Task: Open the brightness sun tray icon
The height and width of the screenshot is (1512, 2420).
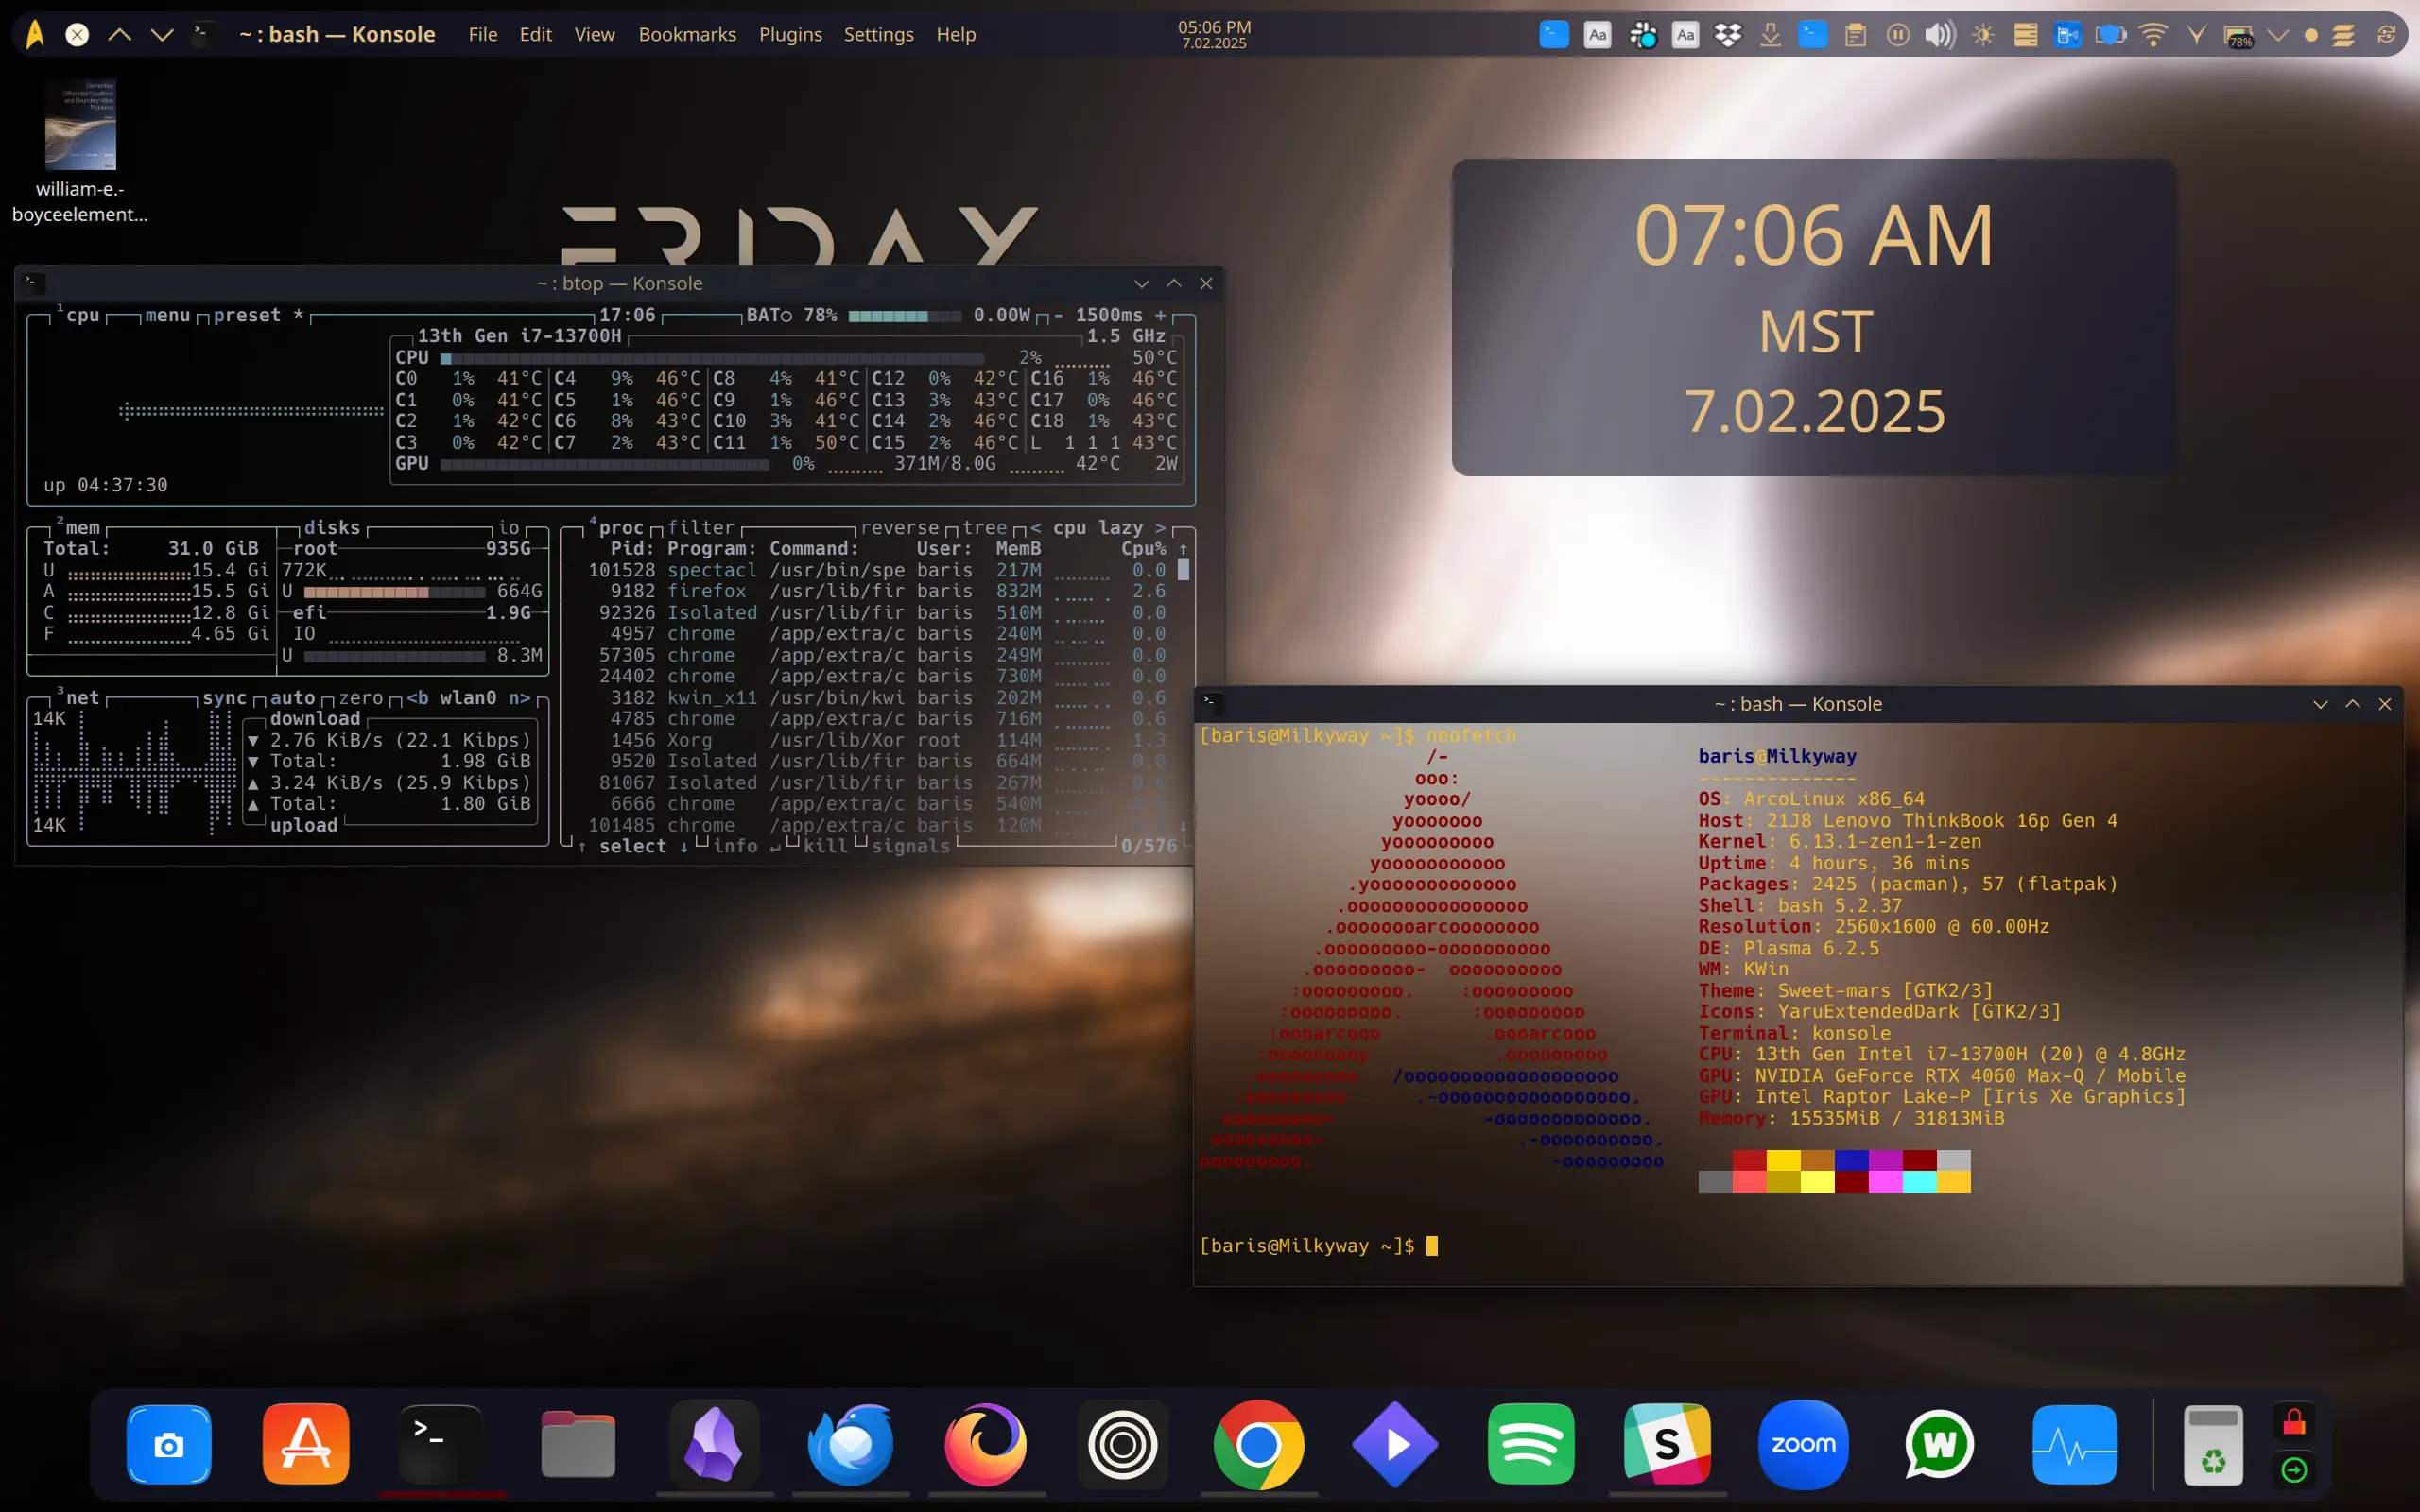Action: point(1984,35)
